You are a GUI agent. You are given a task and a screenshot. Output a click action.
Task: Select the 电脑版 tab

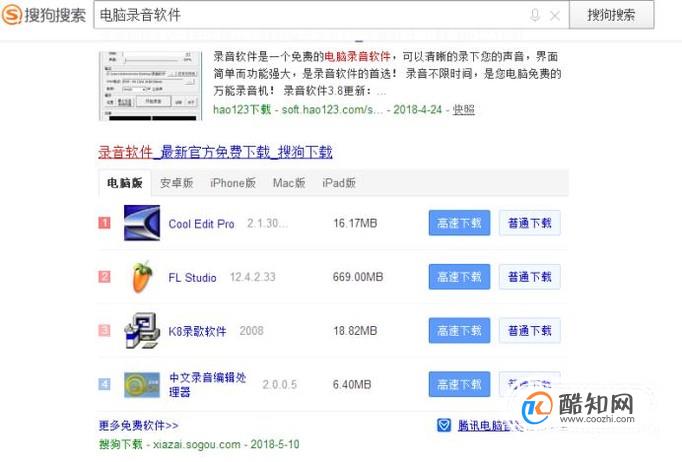tap(125, 183)
